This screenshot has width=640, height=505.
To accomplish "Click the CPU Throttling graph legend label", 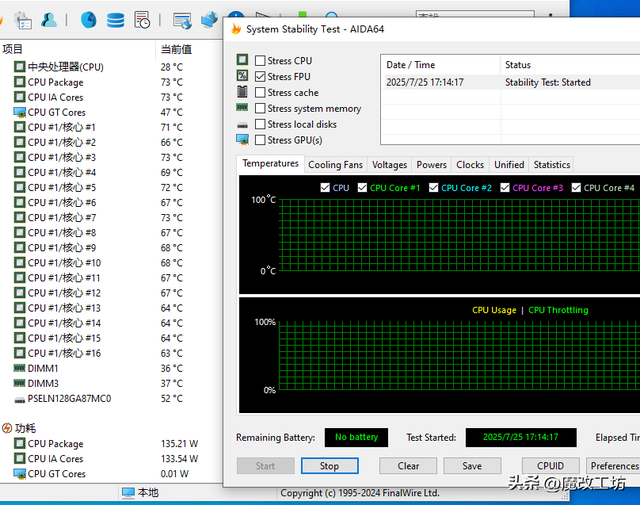I will [x=558, y=310].
